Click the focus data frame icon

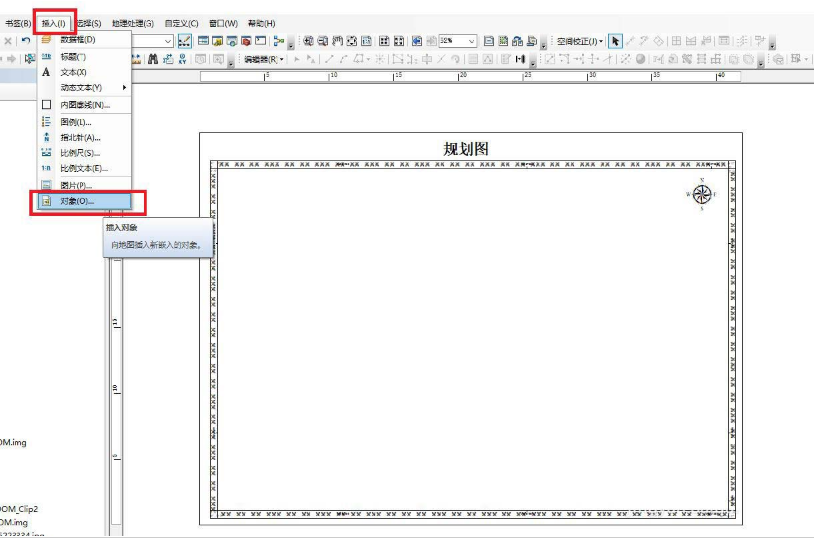[503, 41]
